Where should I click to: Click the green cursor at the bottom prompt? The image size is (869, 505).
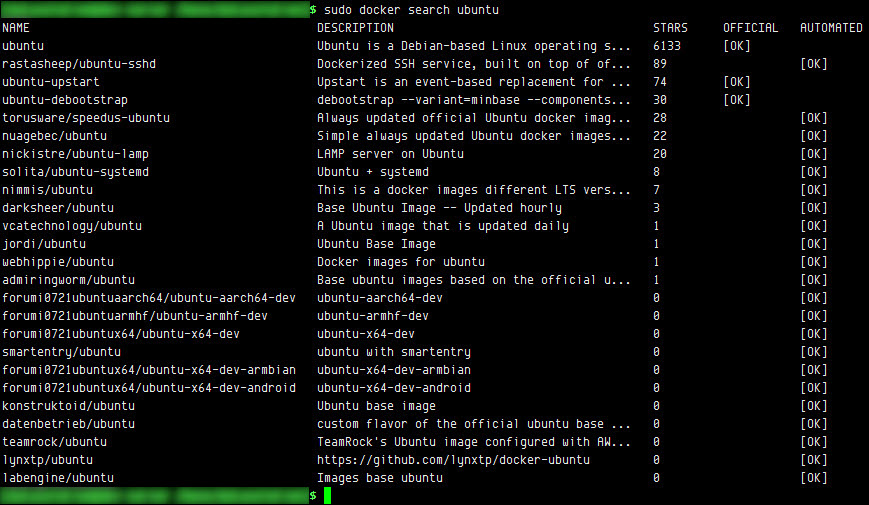coord(328,496)
